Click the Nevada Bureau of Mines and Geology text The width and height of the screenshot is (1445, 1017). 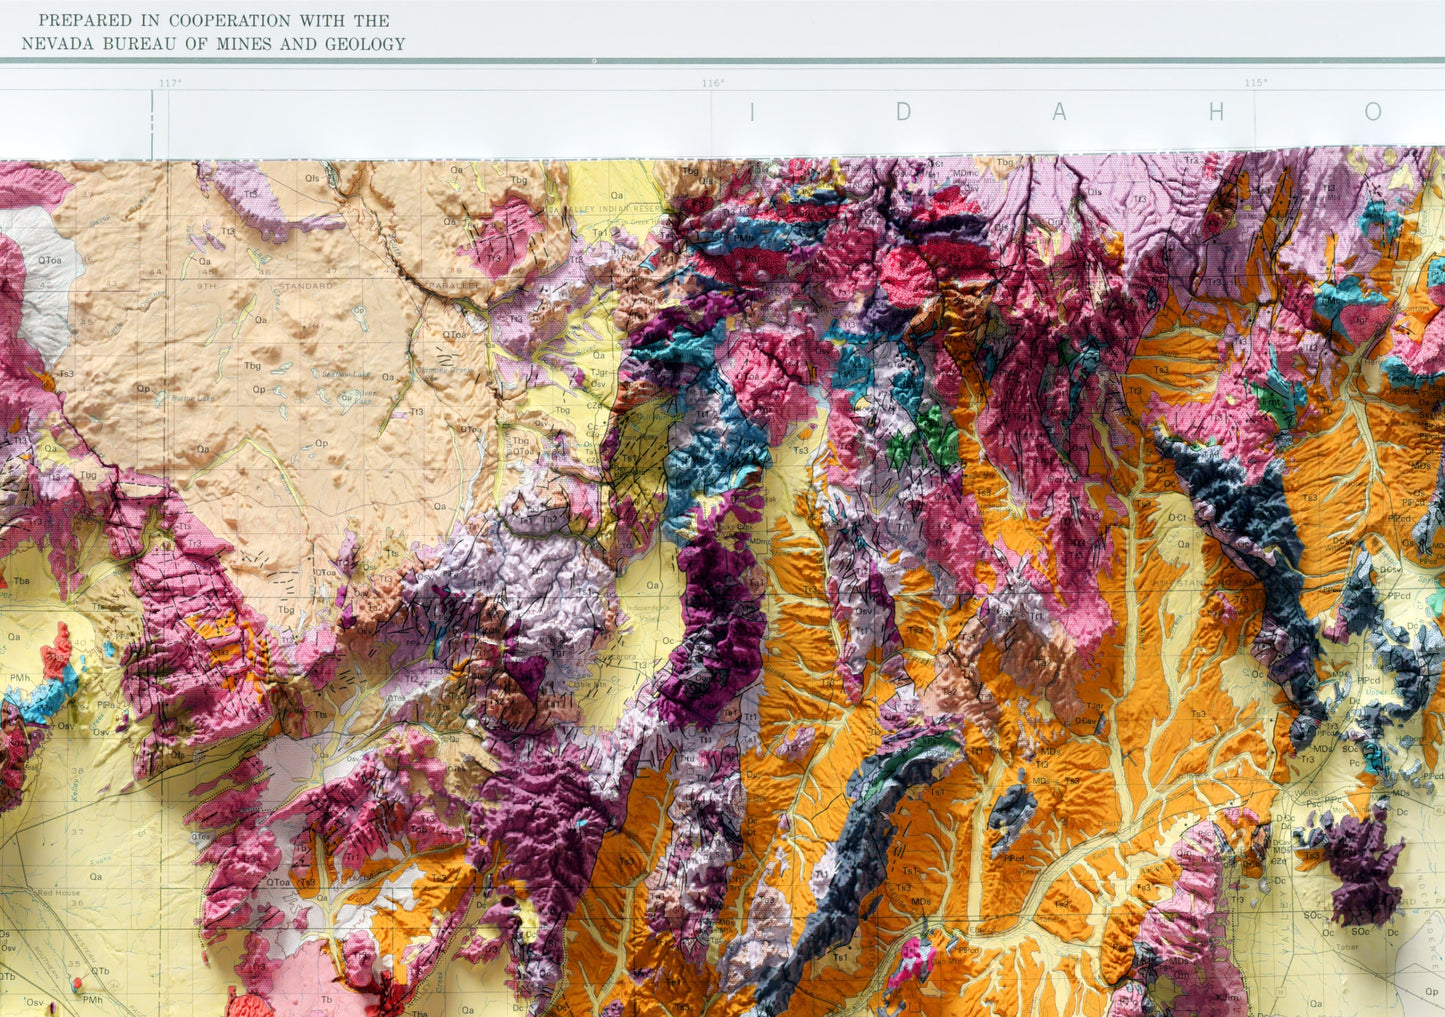point(213,44)
